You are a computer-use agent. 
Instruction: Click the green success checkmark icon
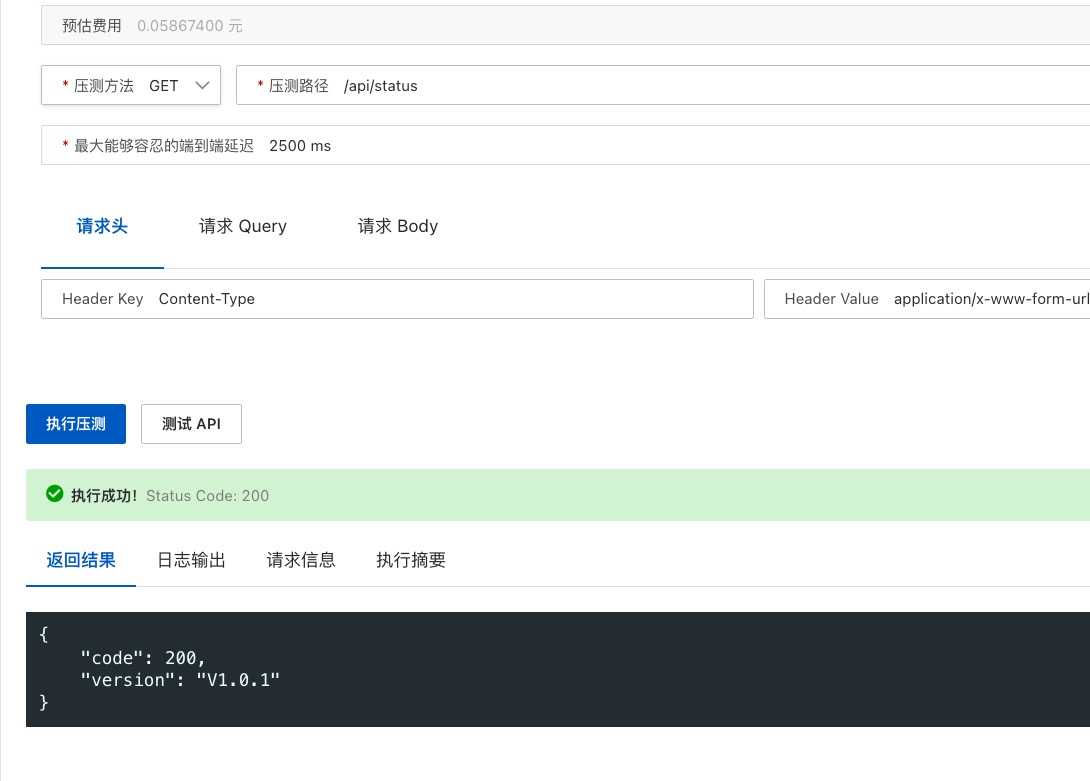[x=54, y=494]
